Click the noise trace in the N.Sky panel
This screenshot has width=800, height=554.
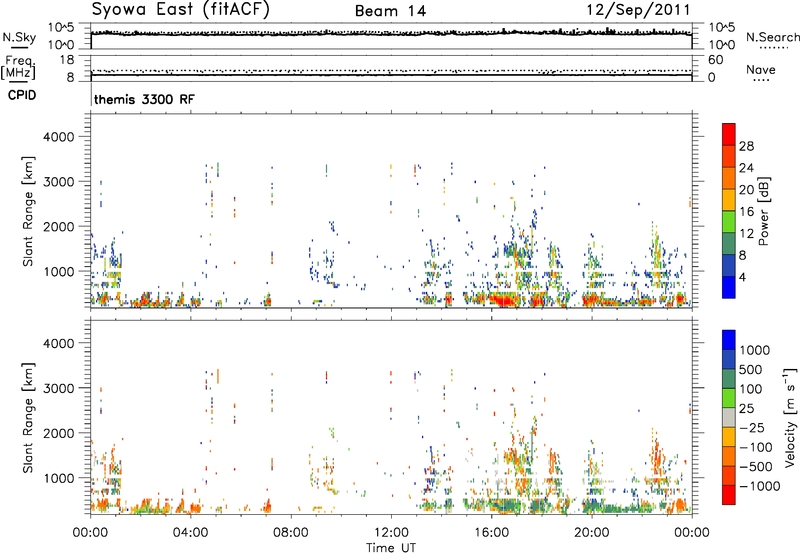(391, 33)
